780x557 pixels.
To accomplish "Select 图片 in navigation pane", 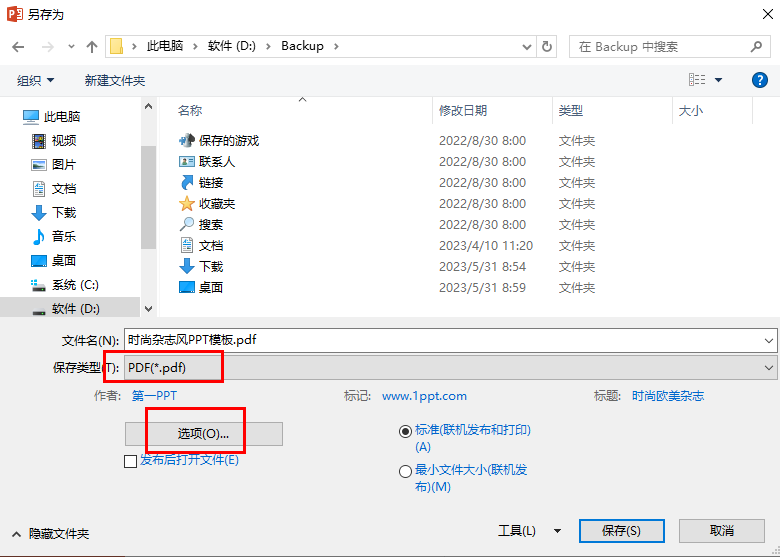I will tap(54, 165).
